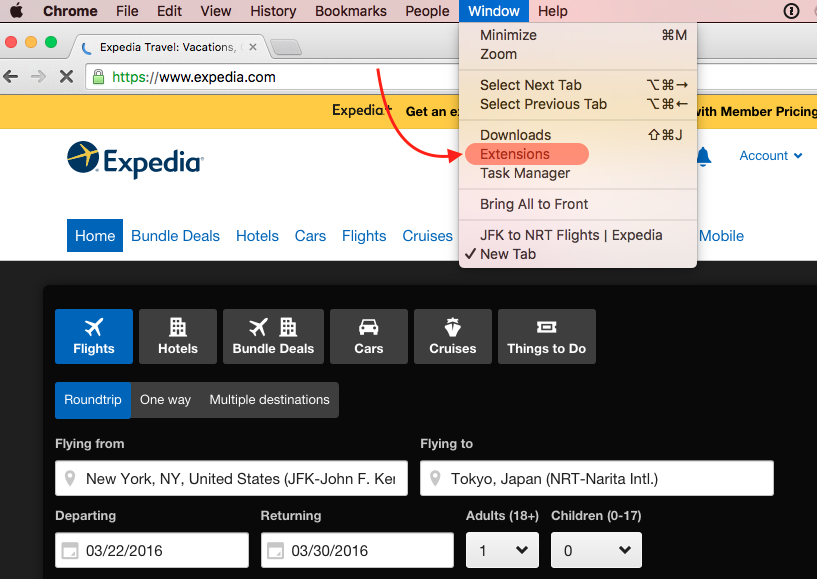Open Hotels in site navigation
817x579 pixels.
[x=257, y=236]
